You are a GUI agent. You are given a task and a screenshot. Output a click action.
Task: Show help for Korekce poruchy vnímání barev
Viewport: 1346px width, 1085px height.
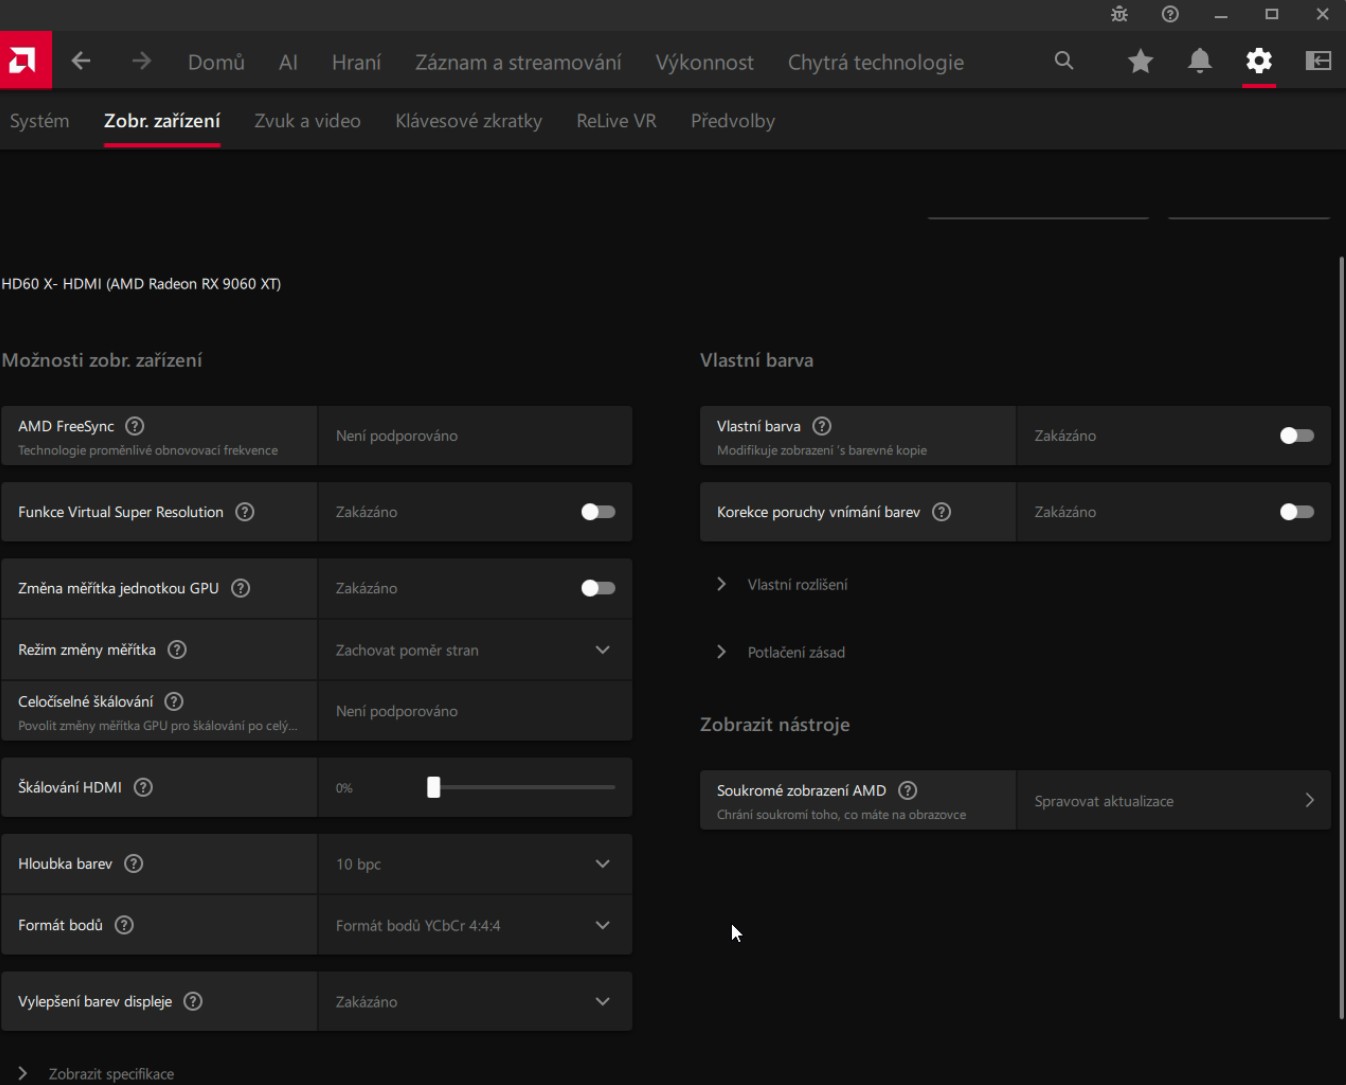pyautogui.click(x=942, y=512)
